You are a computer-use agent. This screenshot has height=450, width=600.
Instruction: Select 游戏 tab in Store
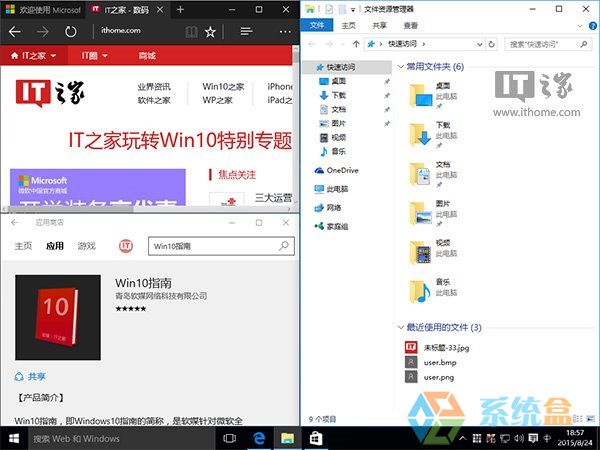coord(86,246)
